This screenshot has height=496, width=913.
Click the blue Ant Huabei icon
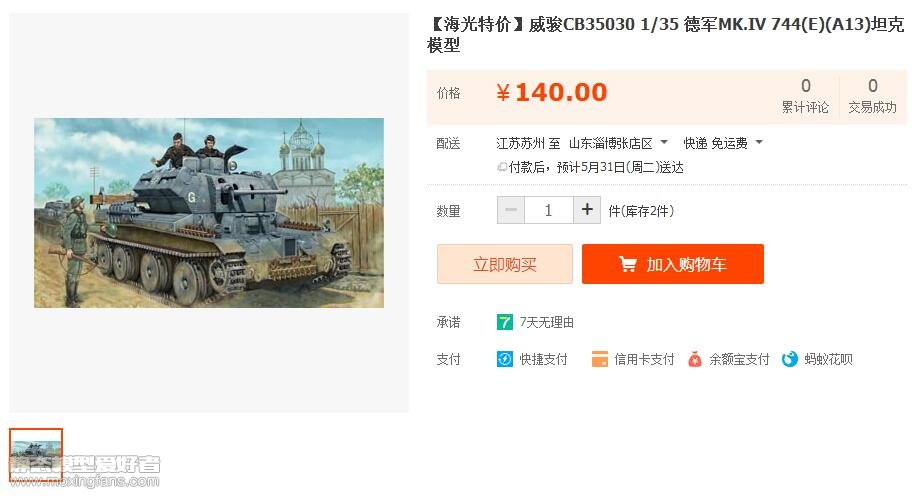tap(790, 359)
